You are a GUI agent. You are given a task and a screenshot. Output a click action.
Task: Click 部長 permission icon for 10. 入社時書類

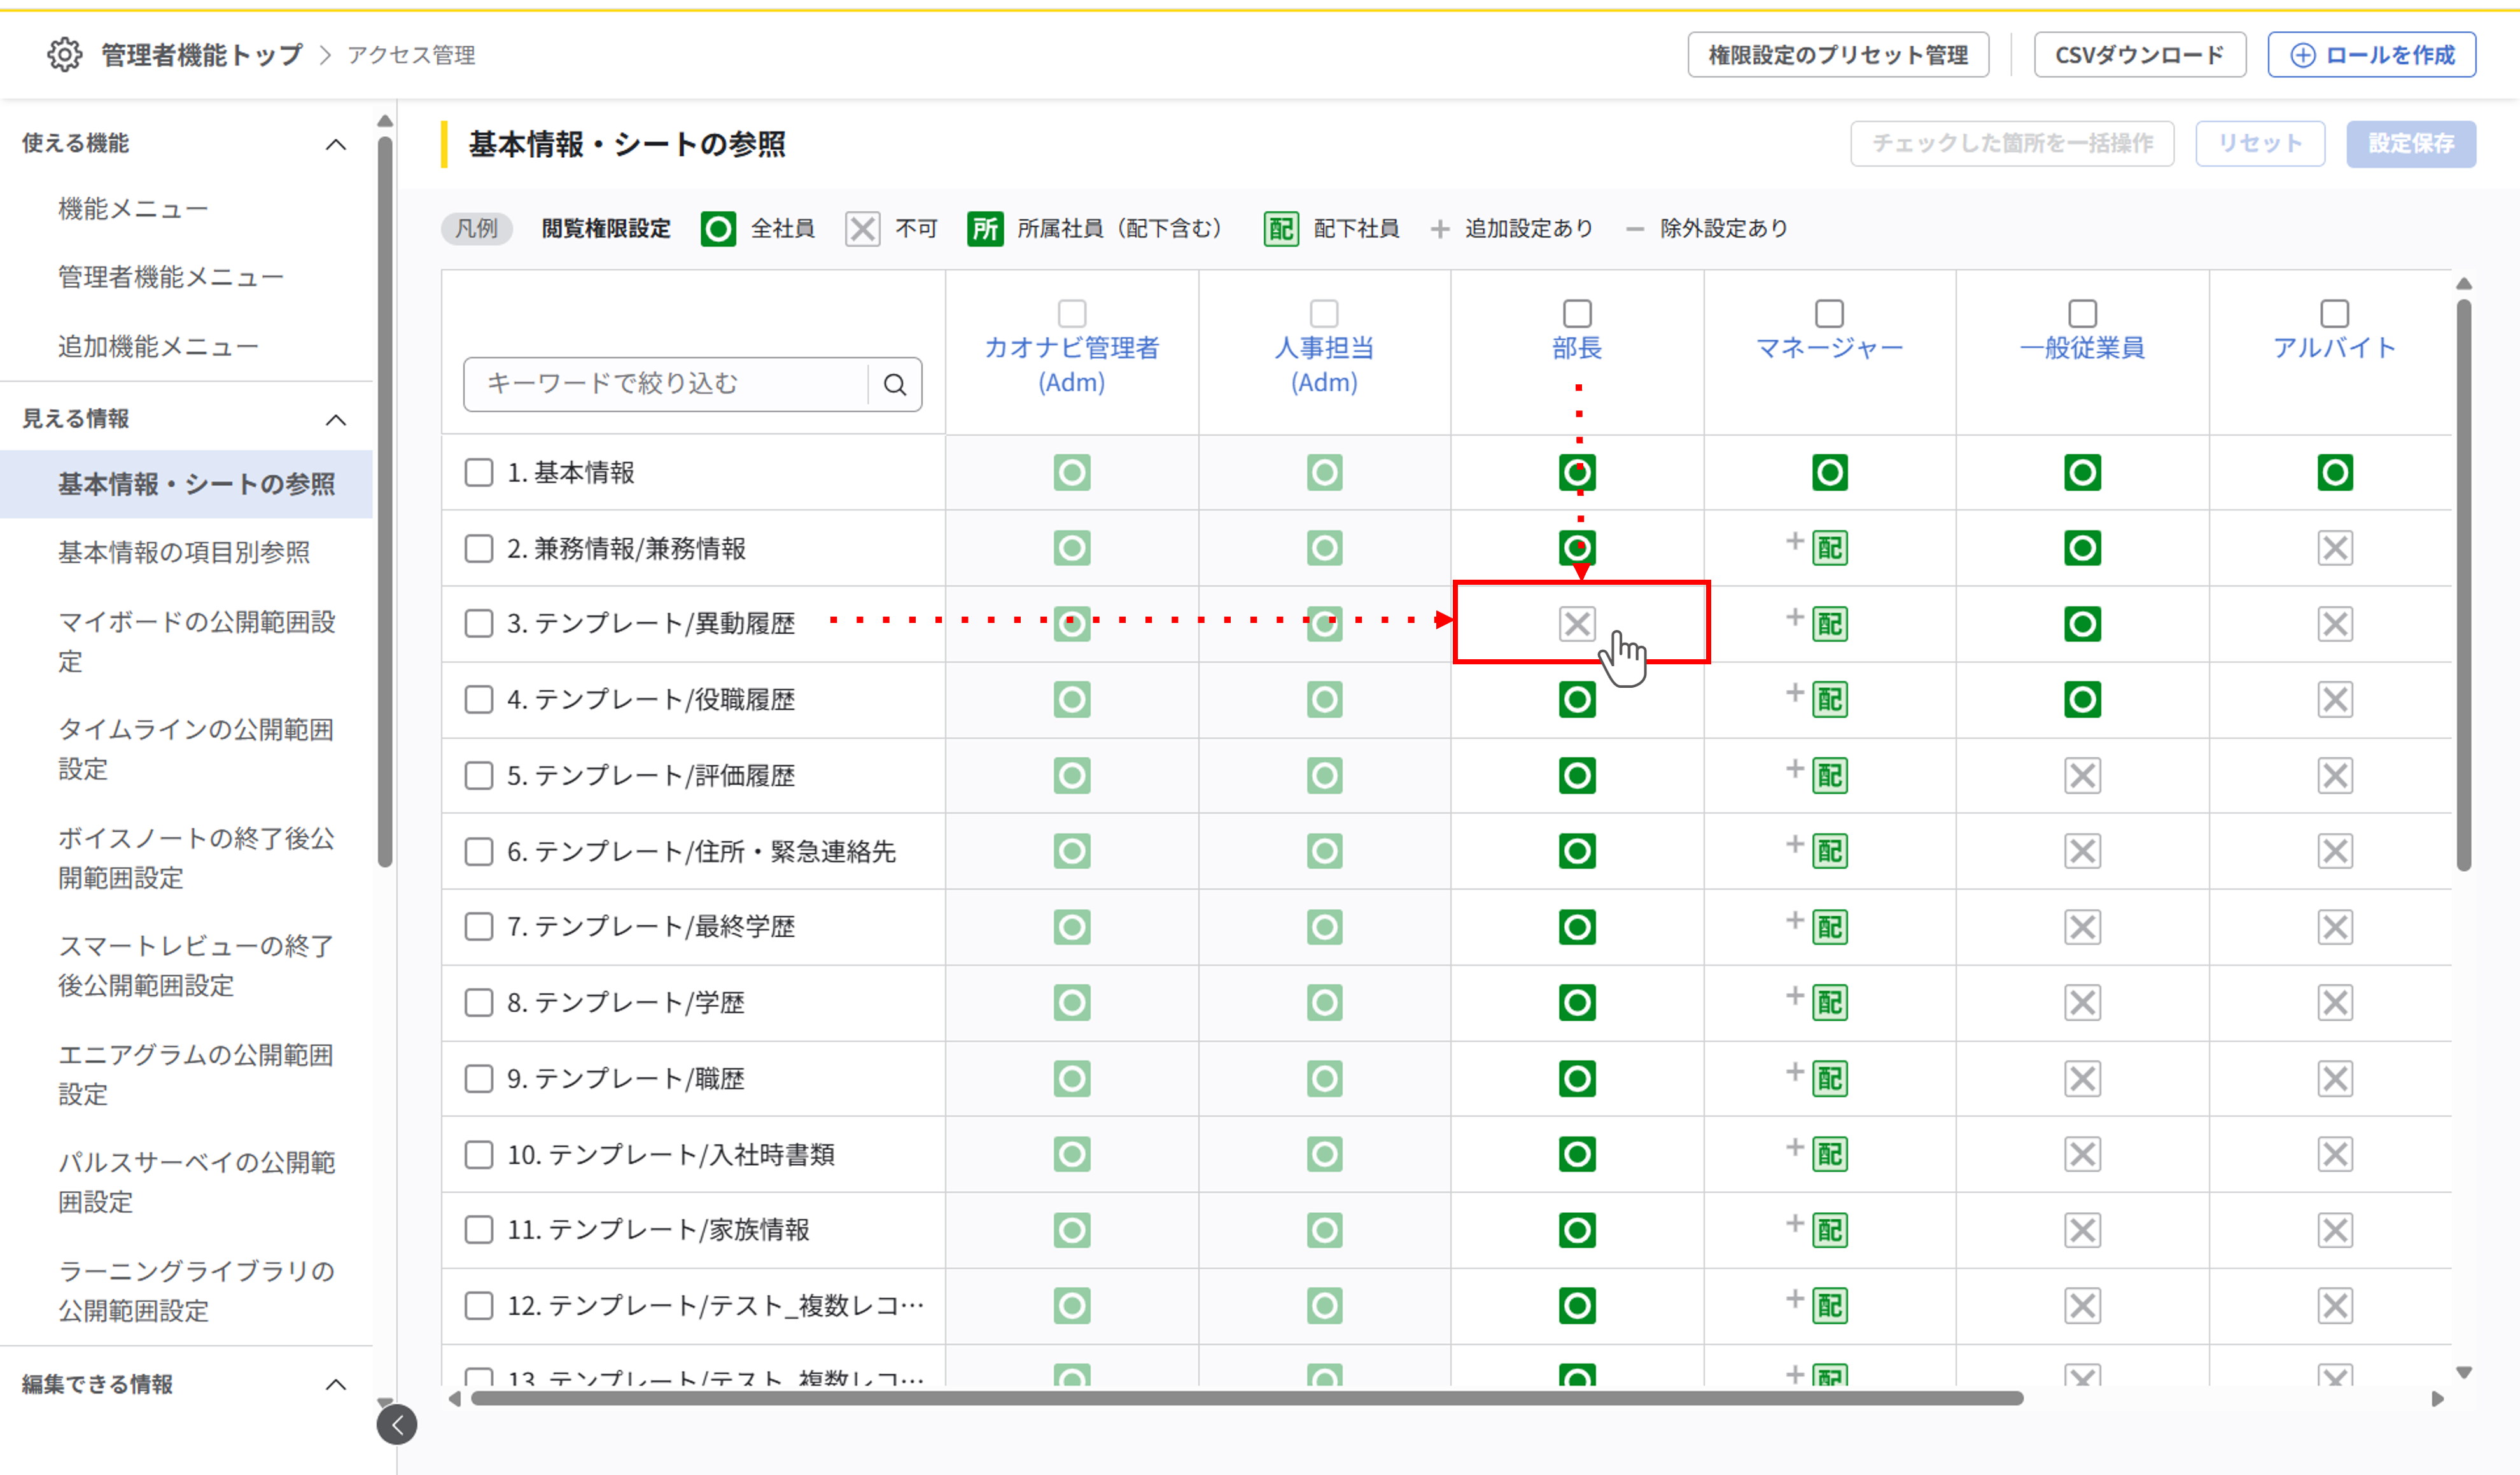pos(1577,1154)
